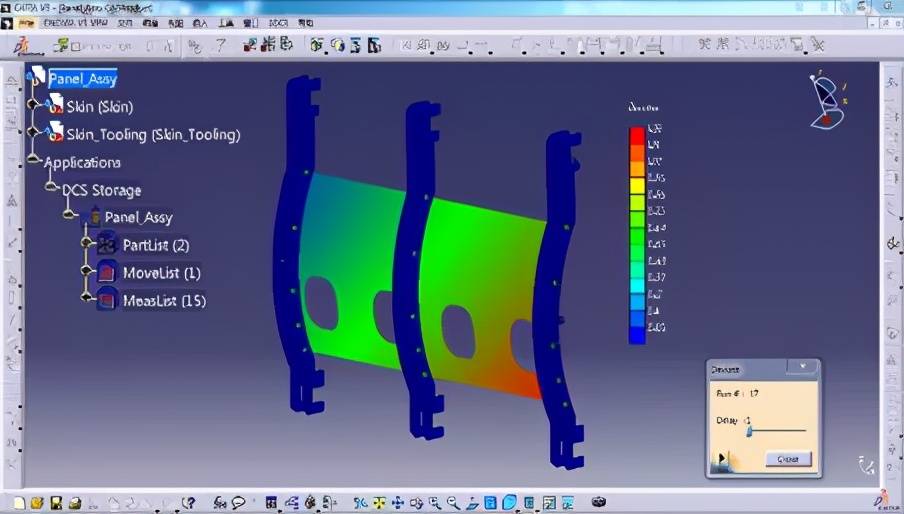Select PartList (2) in the tree
The width and height of the screenshot is (904, 514).
pyautogui.click(x=155, y=245)
